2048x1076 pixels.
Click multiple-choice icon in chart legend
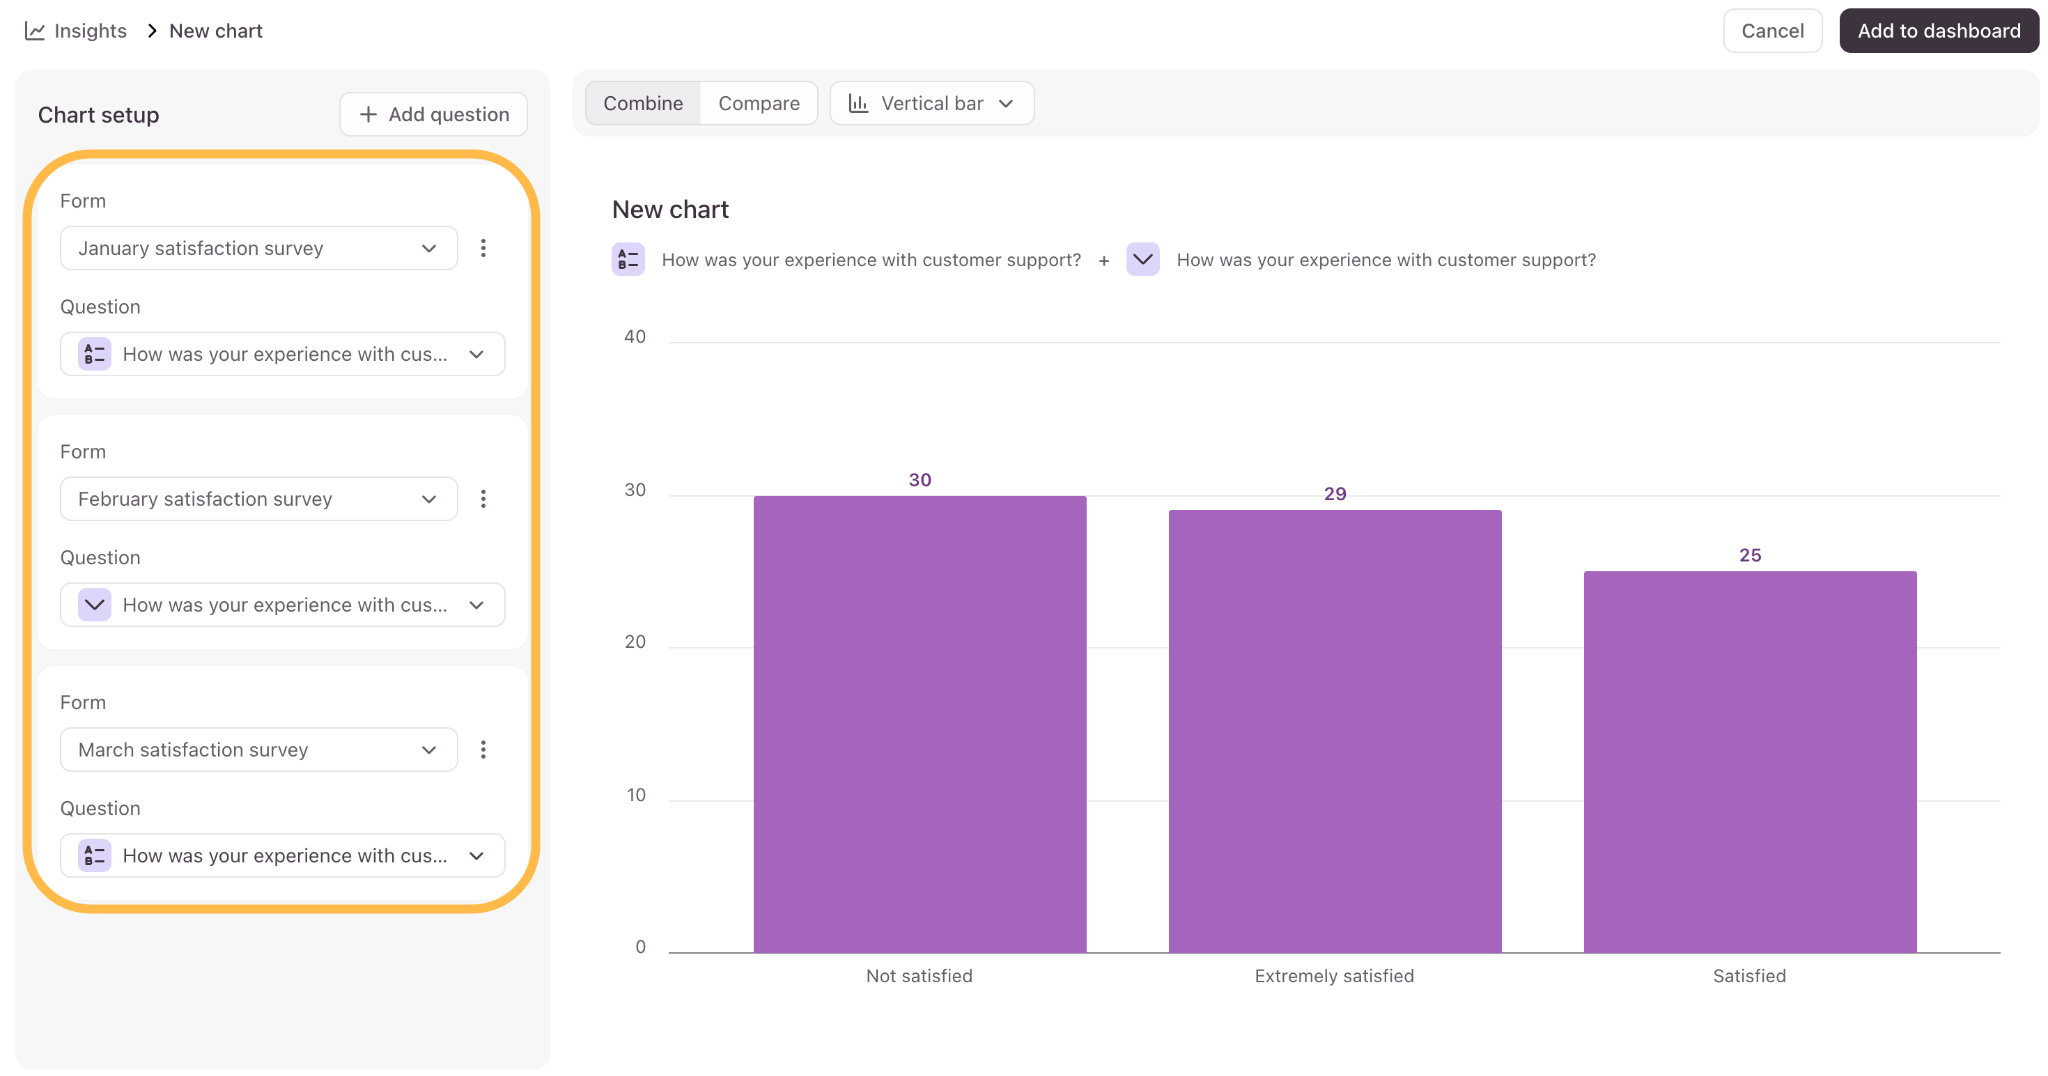(x=628, y=260)
